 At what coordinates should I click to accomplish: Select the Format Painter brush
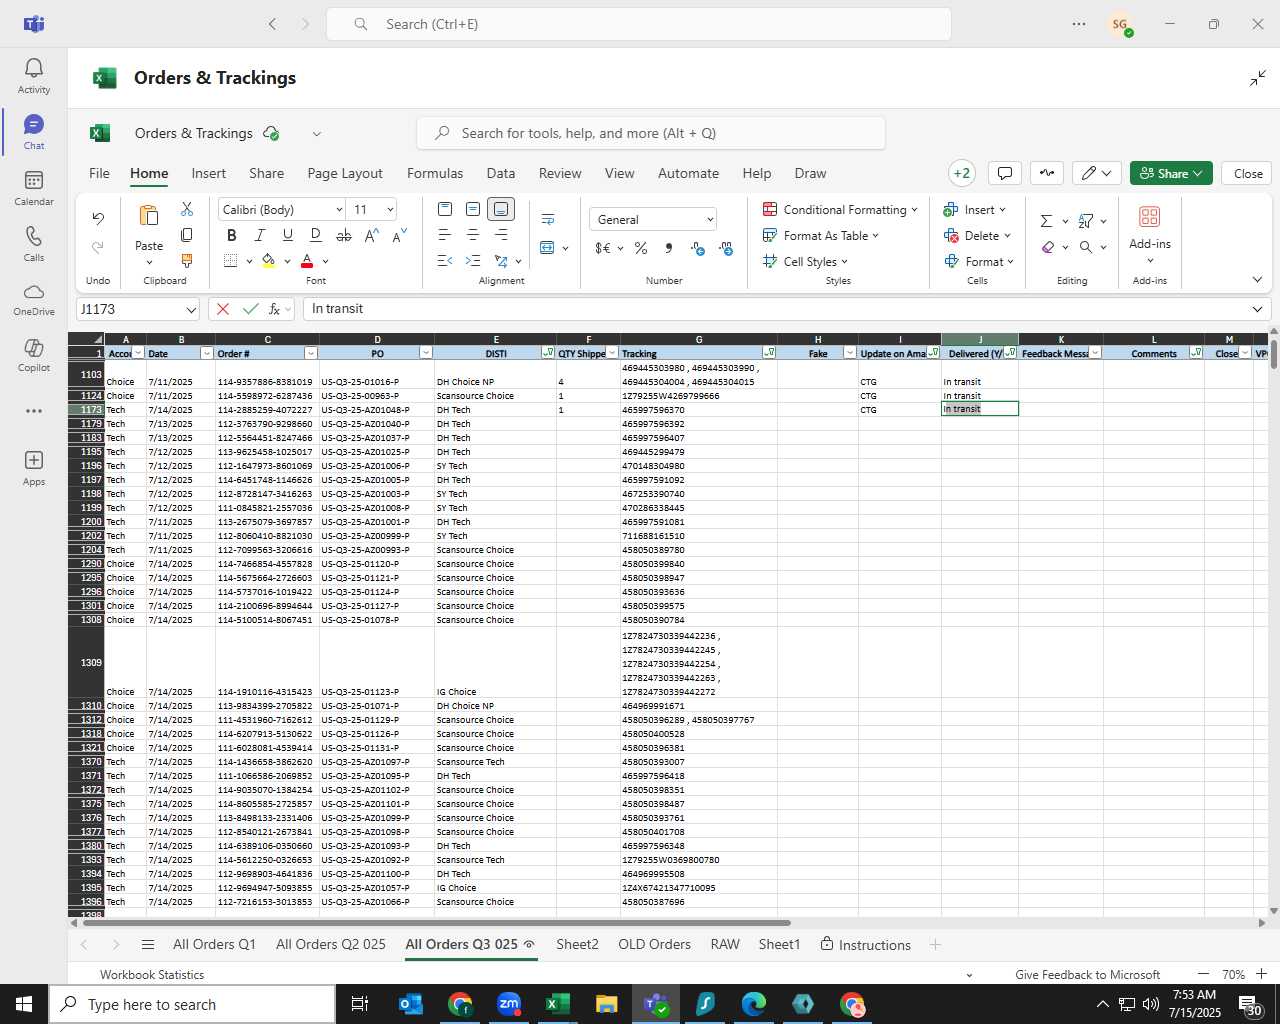pyautogui.click(x=187, y=261)
